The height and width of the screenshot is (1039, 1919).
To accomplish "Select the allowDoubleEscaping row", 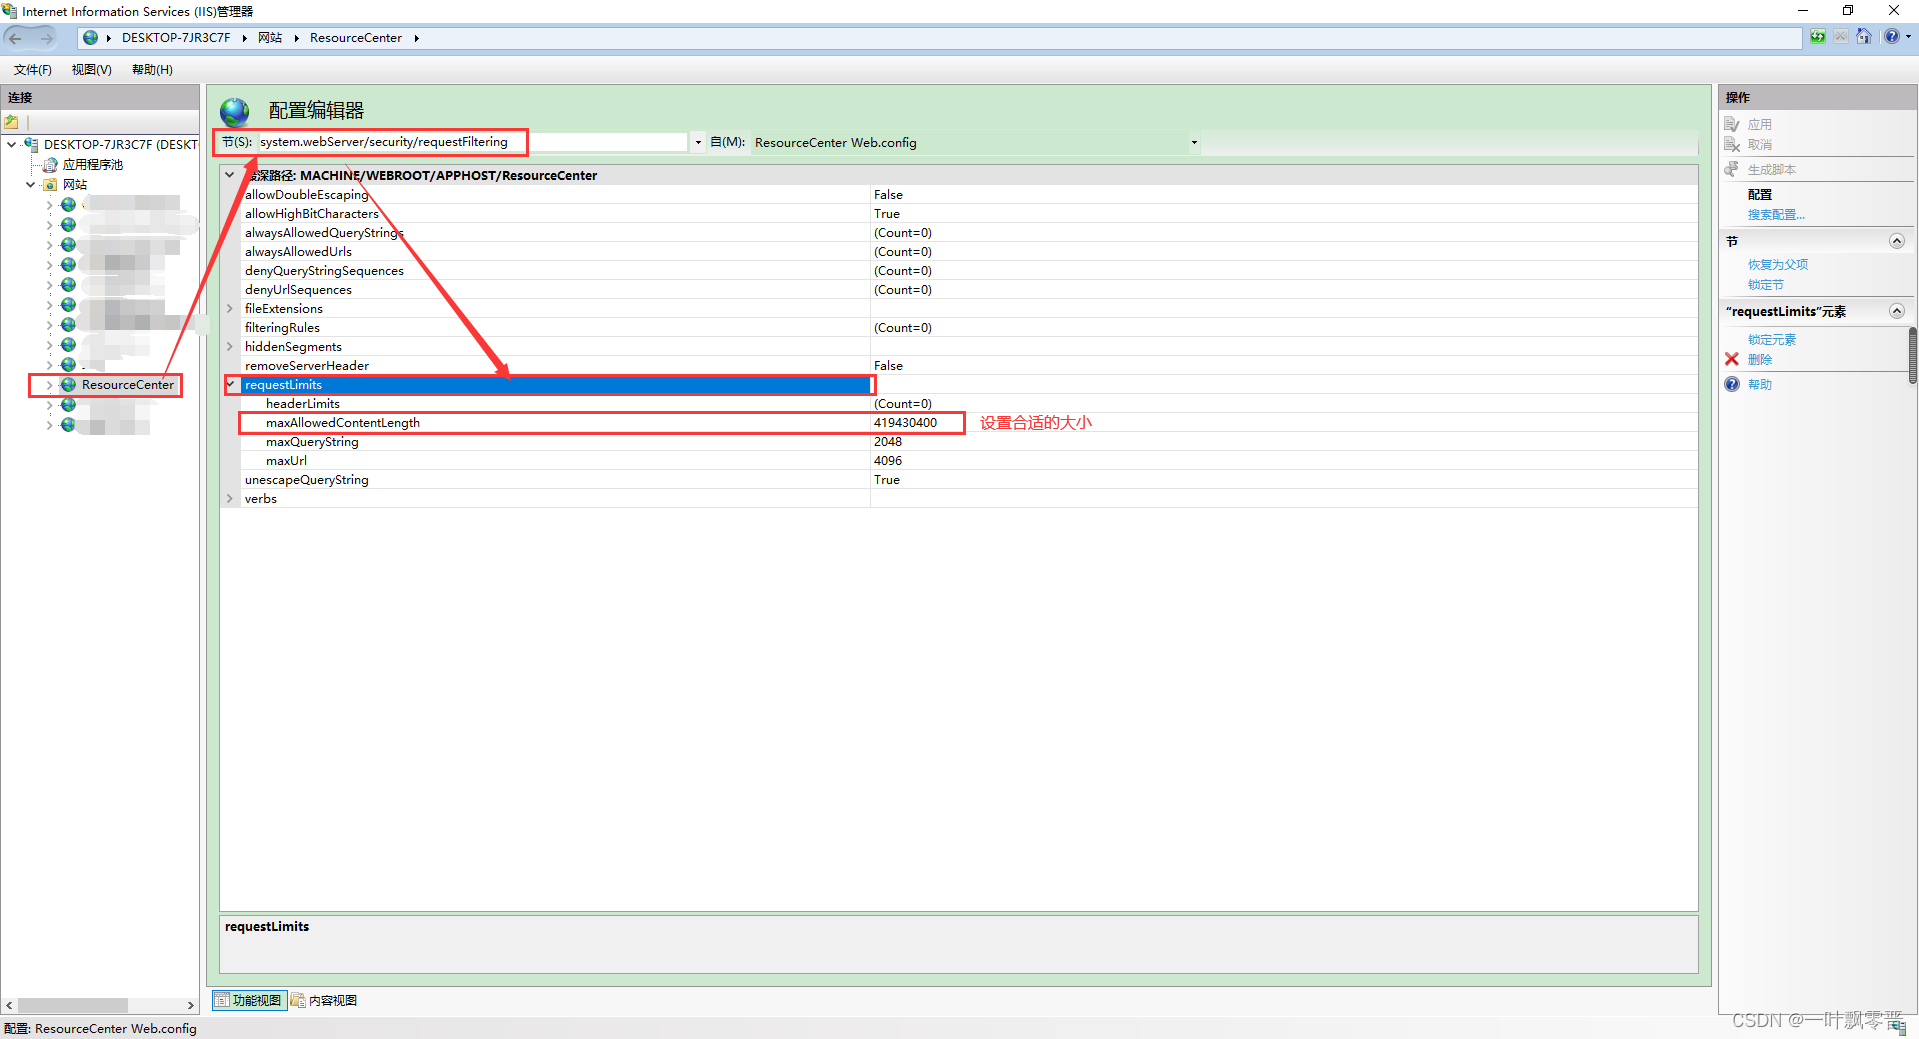I will click(x=968, y=195).
